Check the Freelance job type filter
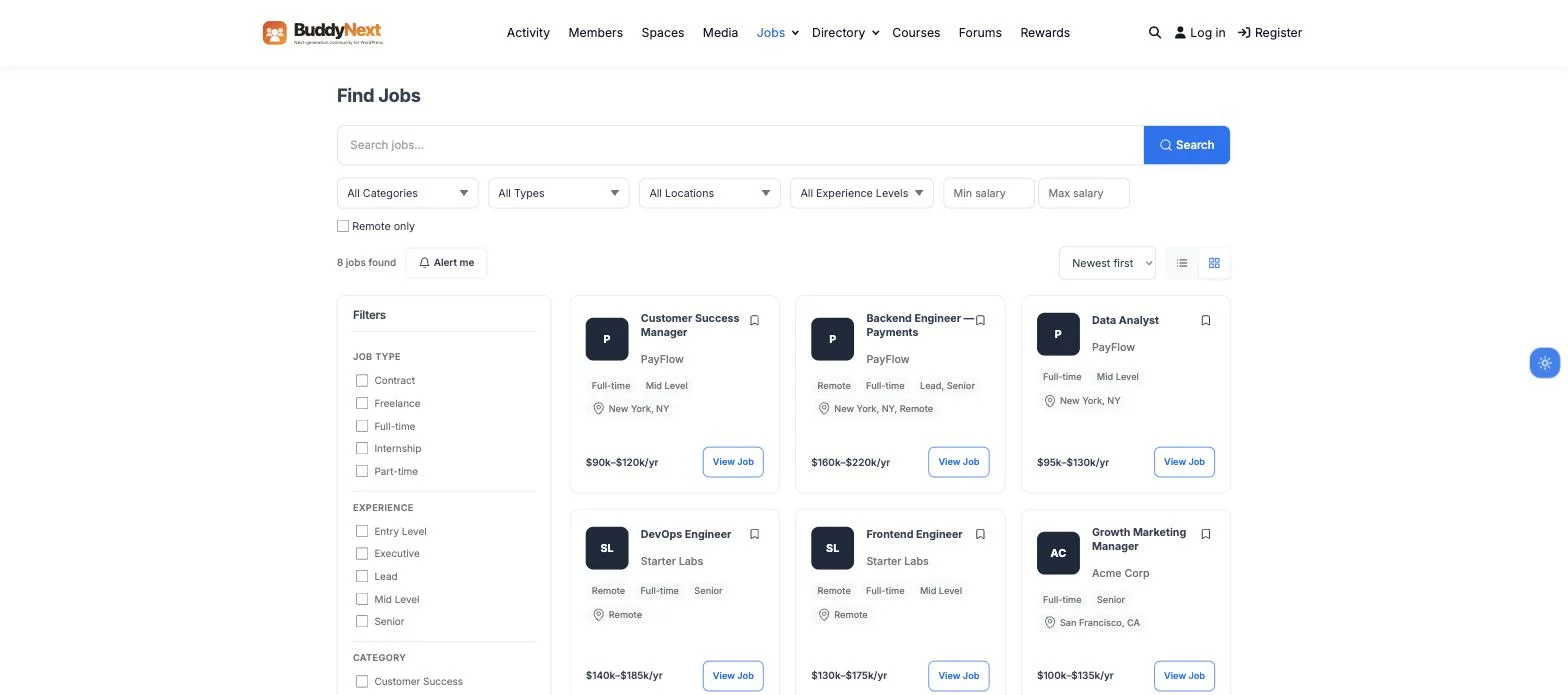Screen dimensions: 1568x695 362,403
